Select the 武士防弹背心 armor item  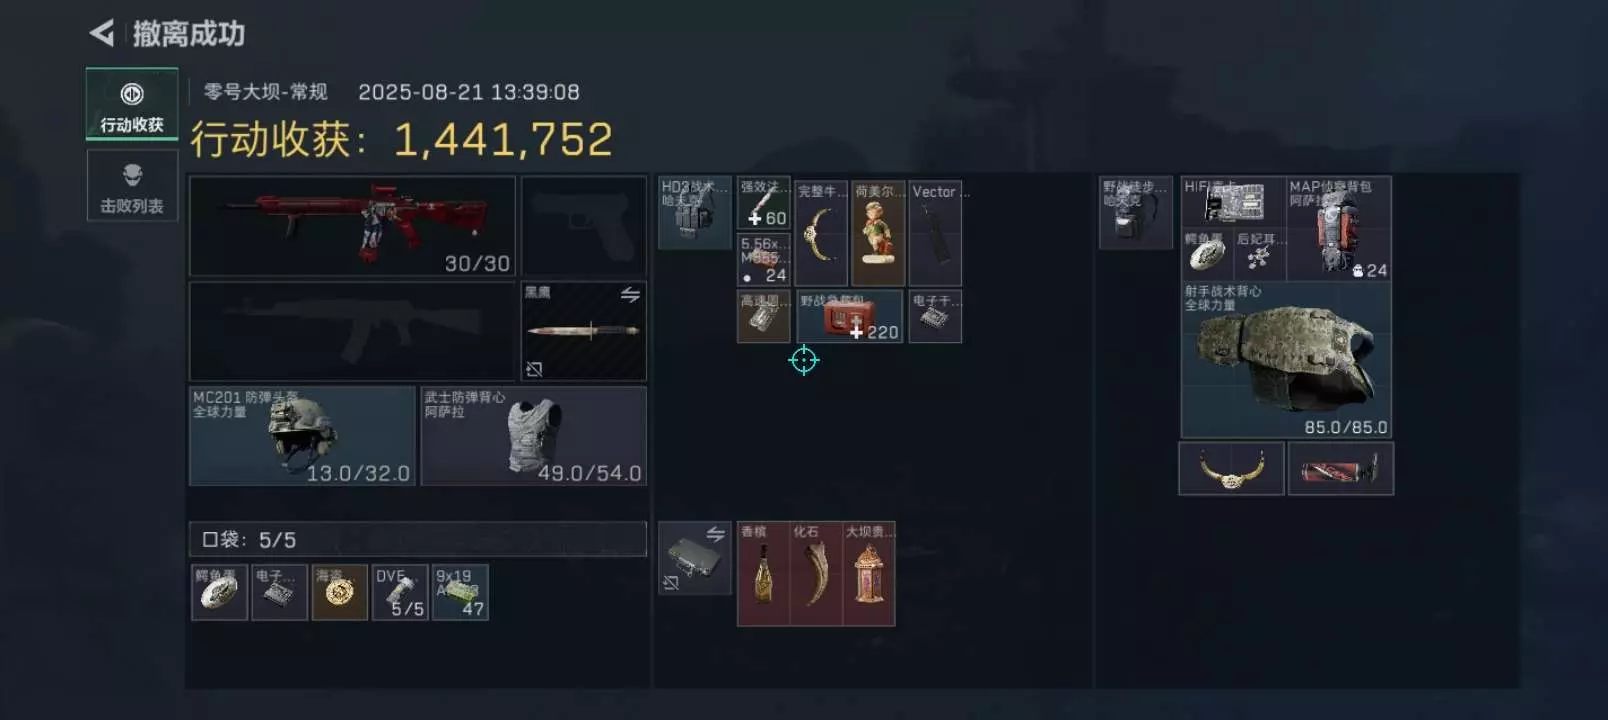click(x=533, y=436)
